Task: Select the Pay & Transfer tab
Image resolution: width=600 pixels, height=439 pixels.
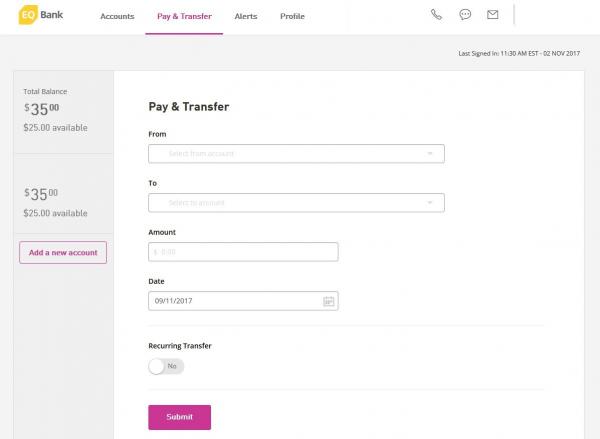Action: click(x=184, y=17)
